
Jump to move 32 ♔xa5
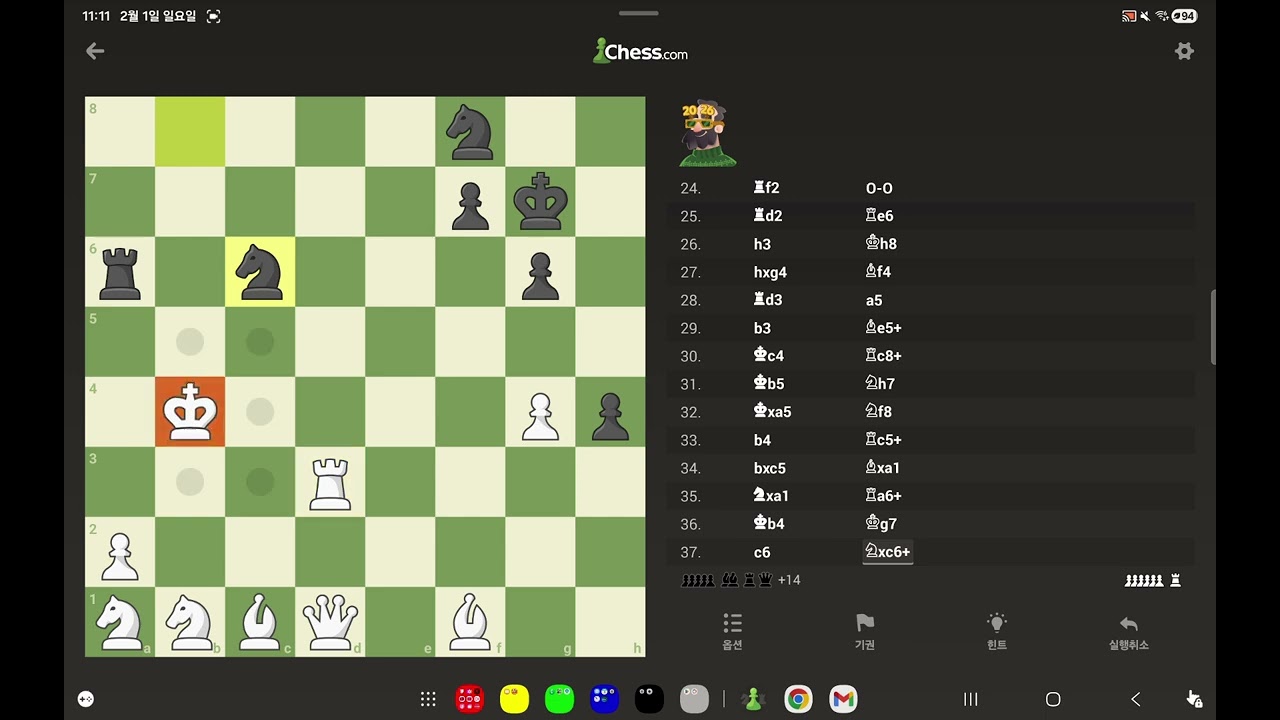click(x=772, y=412)
